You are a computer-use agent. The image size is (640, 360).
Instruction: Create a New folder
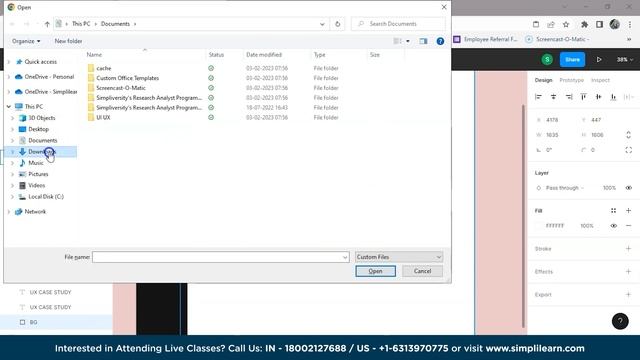(x=68, y=41)
